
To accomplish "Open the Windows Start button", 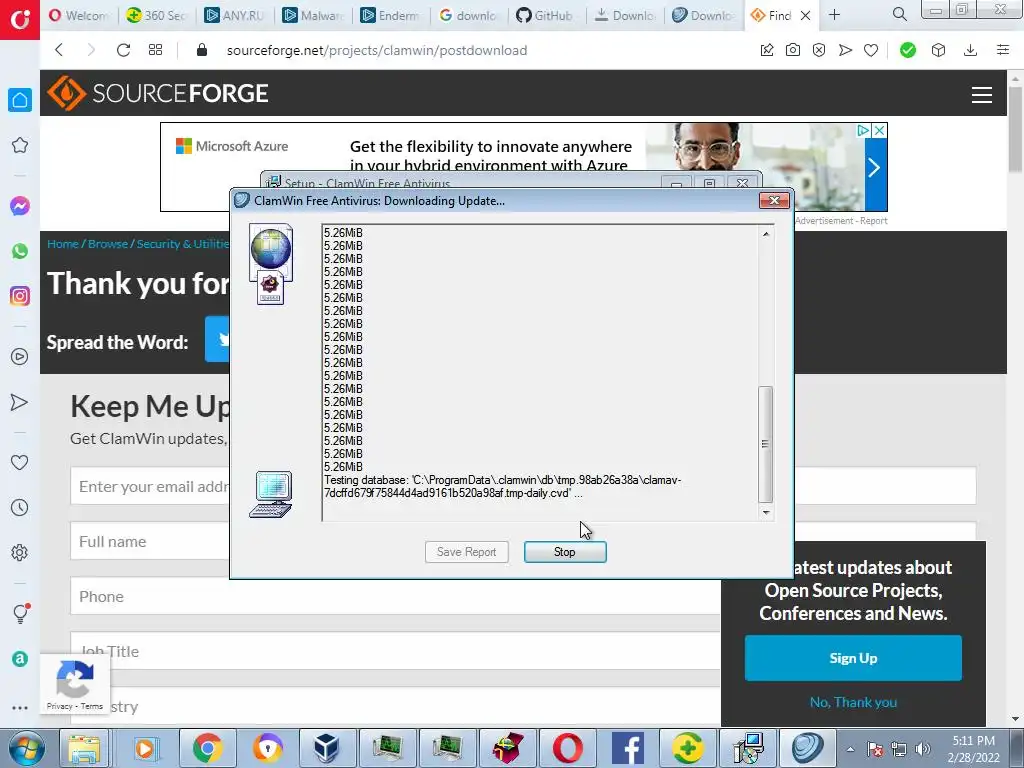I will 26,748.
